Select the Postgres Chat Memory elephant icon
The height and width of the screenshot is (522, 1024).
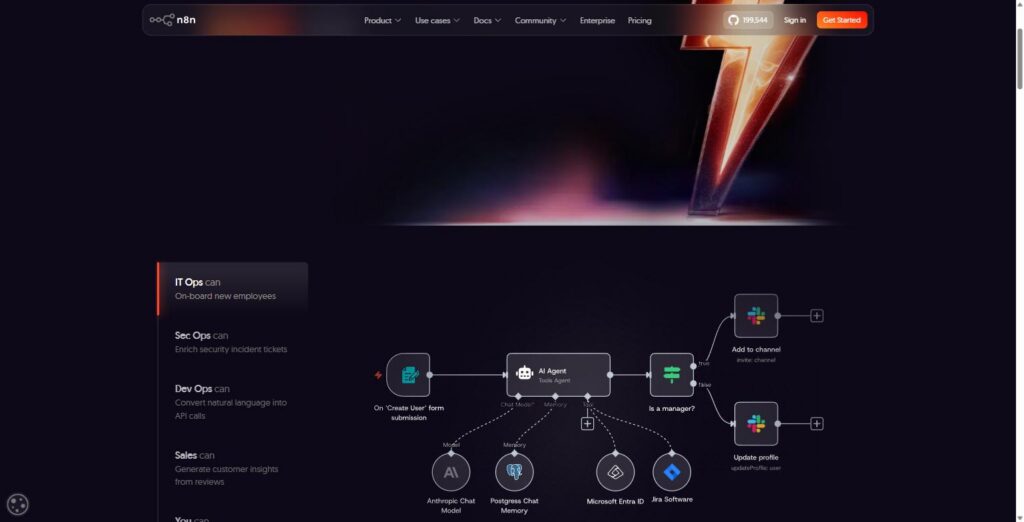coord(514,472)
